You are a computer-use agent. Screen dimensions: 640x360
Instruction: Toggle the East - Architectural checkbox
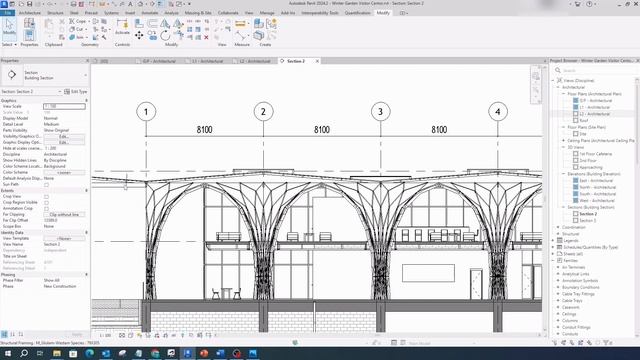click(576, 180)
